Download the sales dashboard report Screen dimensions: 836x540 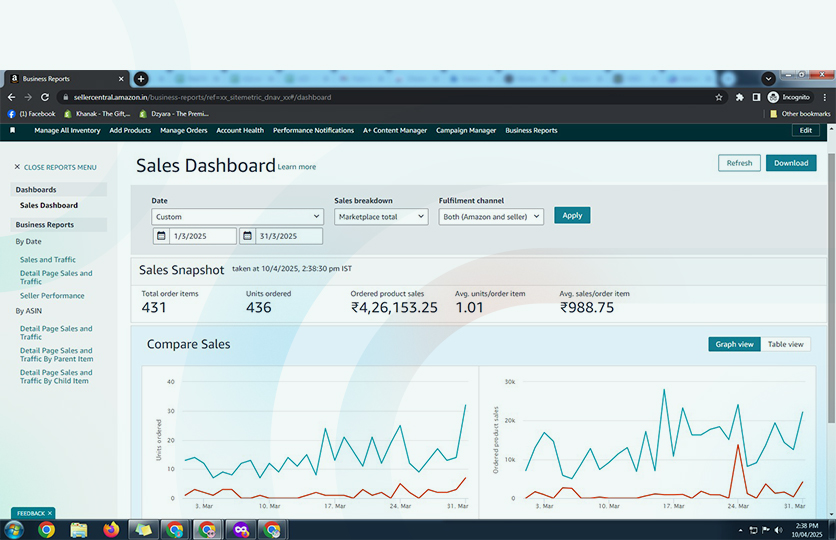[x=791, y=163]
